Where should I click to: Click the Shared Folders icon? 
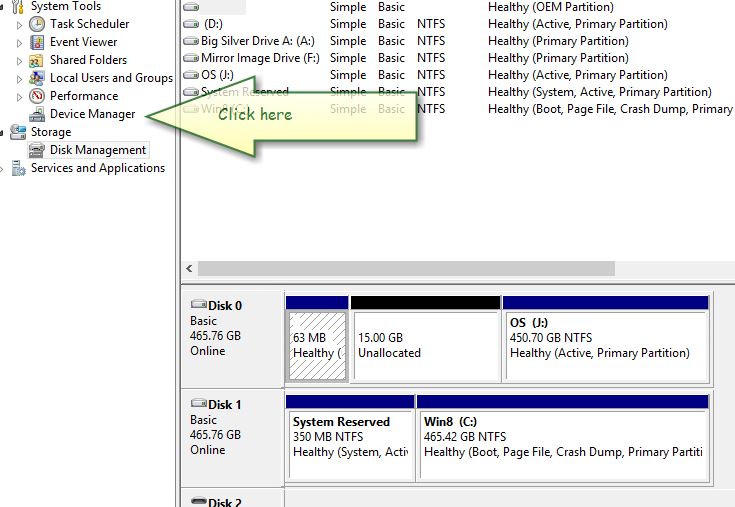pos(37,60)
